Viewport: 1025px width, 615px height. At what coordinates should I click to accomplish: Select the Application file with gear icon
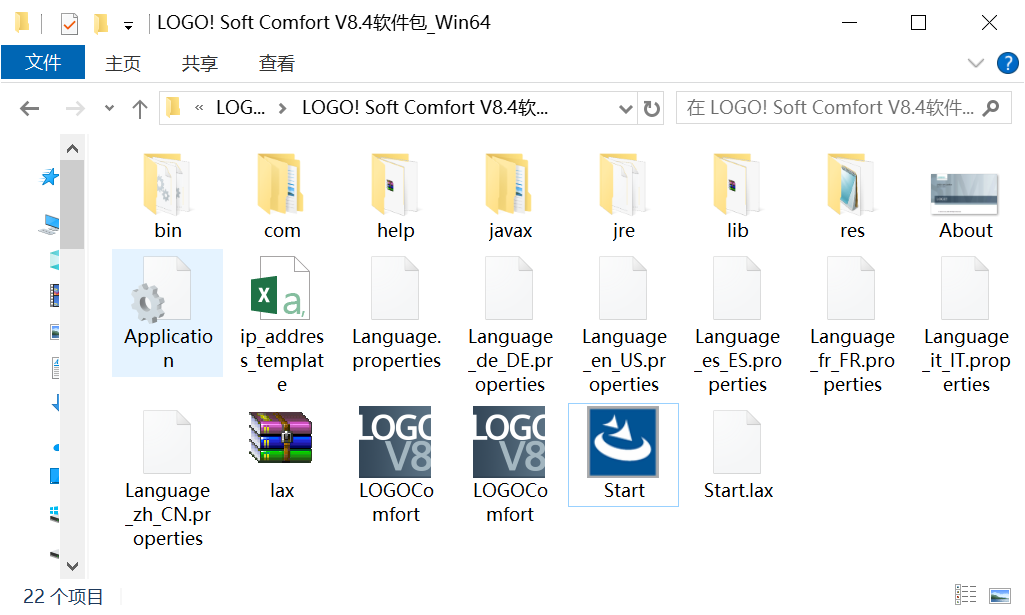point(167,313)
